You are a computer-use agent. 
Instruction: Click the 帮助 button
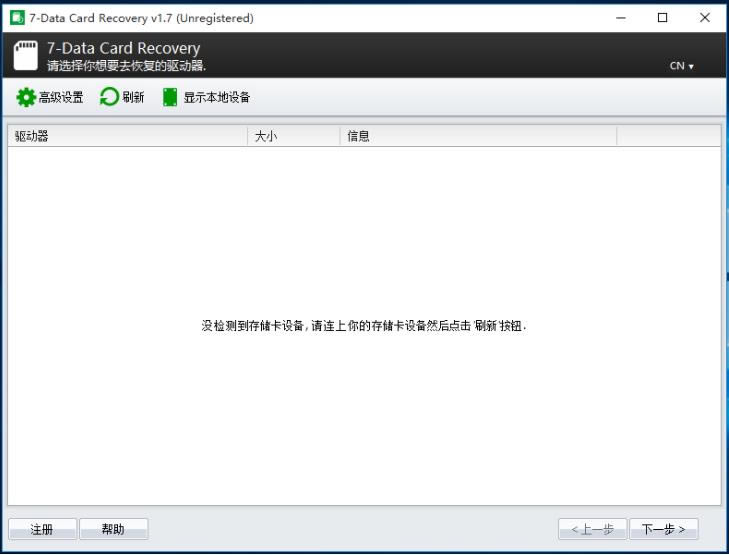click(113, 529)
